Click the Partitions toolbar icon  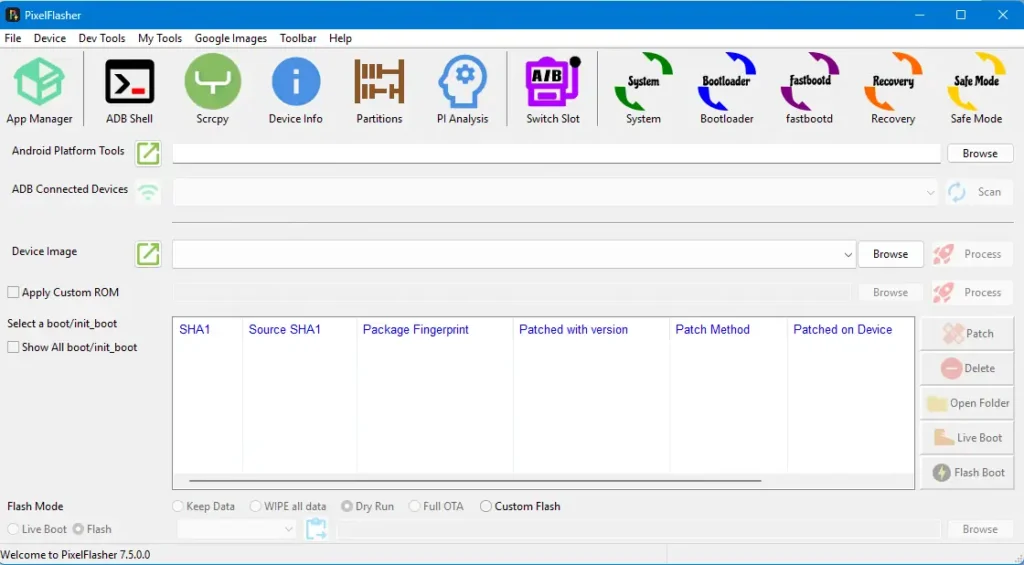(x=379, y=90)
